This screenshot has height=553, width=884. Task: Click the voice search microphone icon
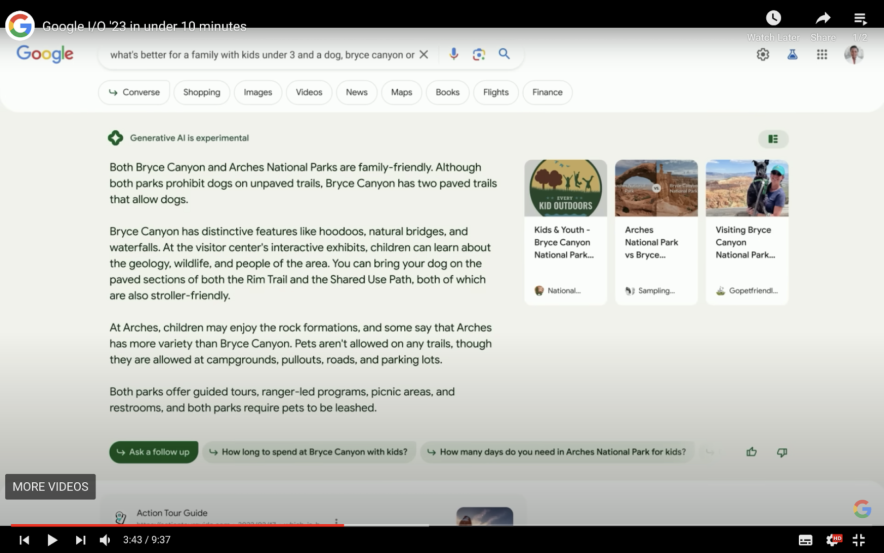point(454,55)
